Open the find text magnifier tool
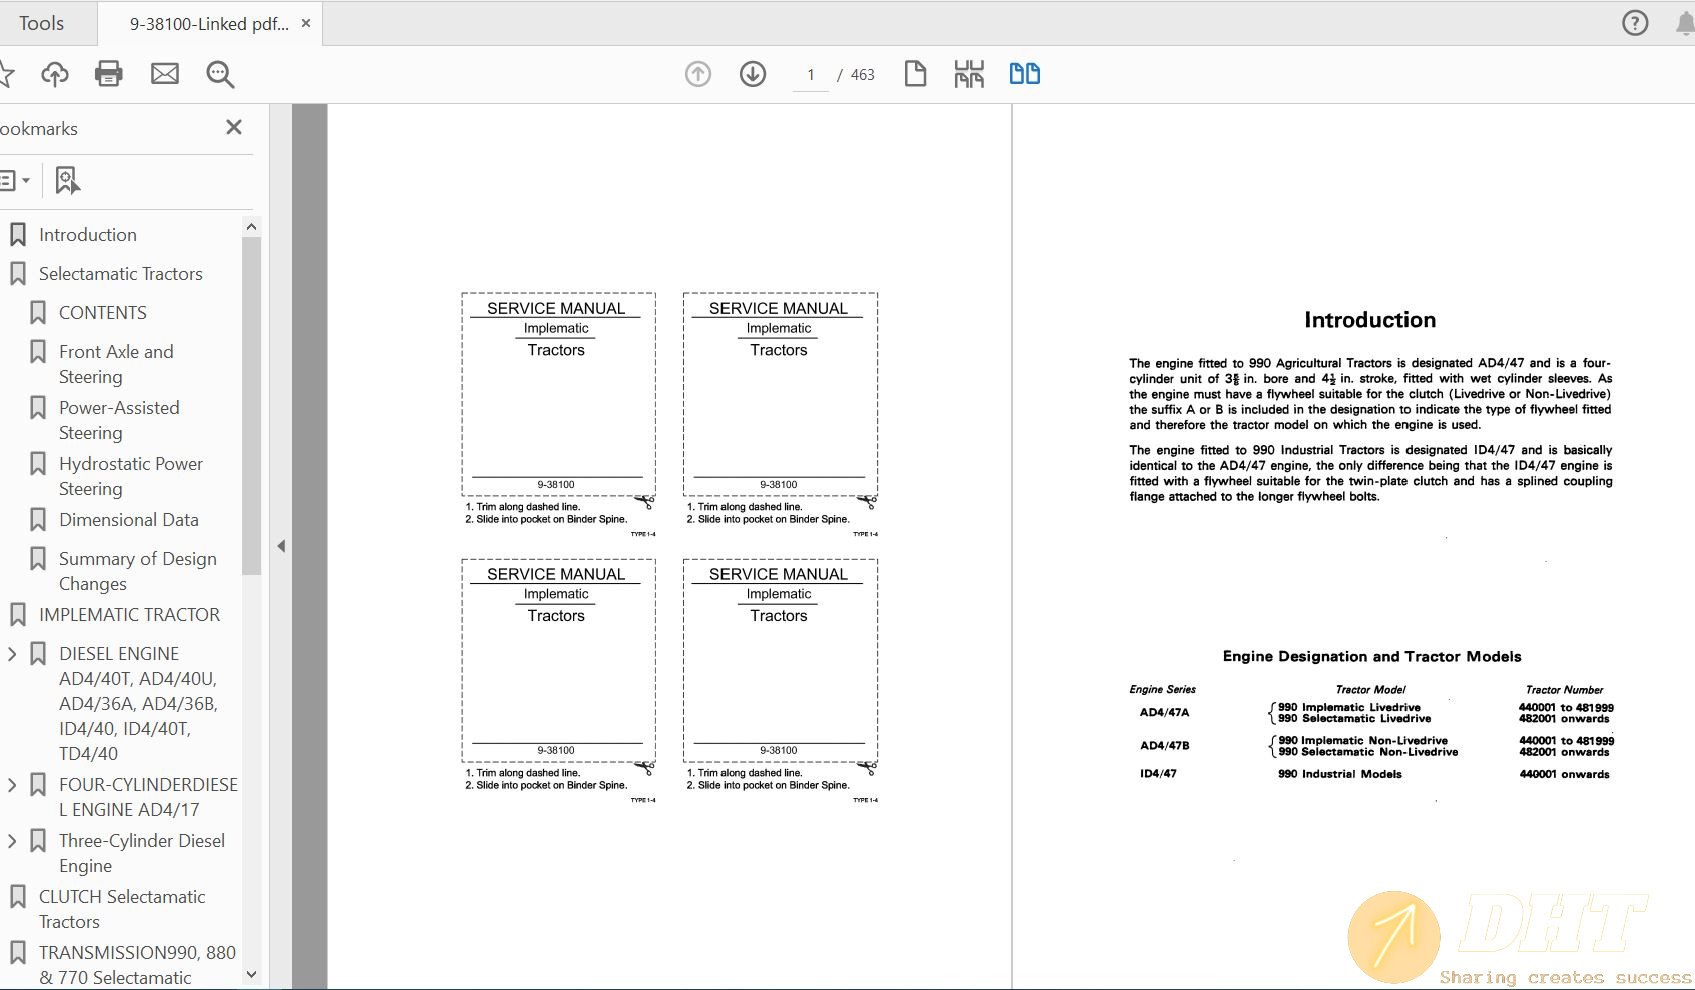The image size is (1695, 990). 220,74
